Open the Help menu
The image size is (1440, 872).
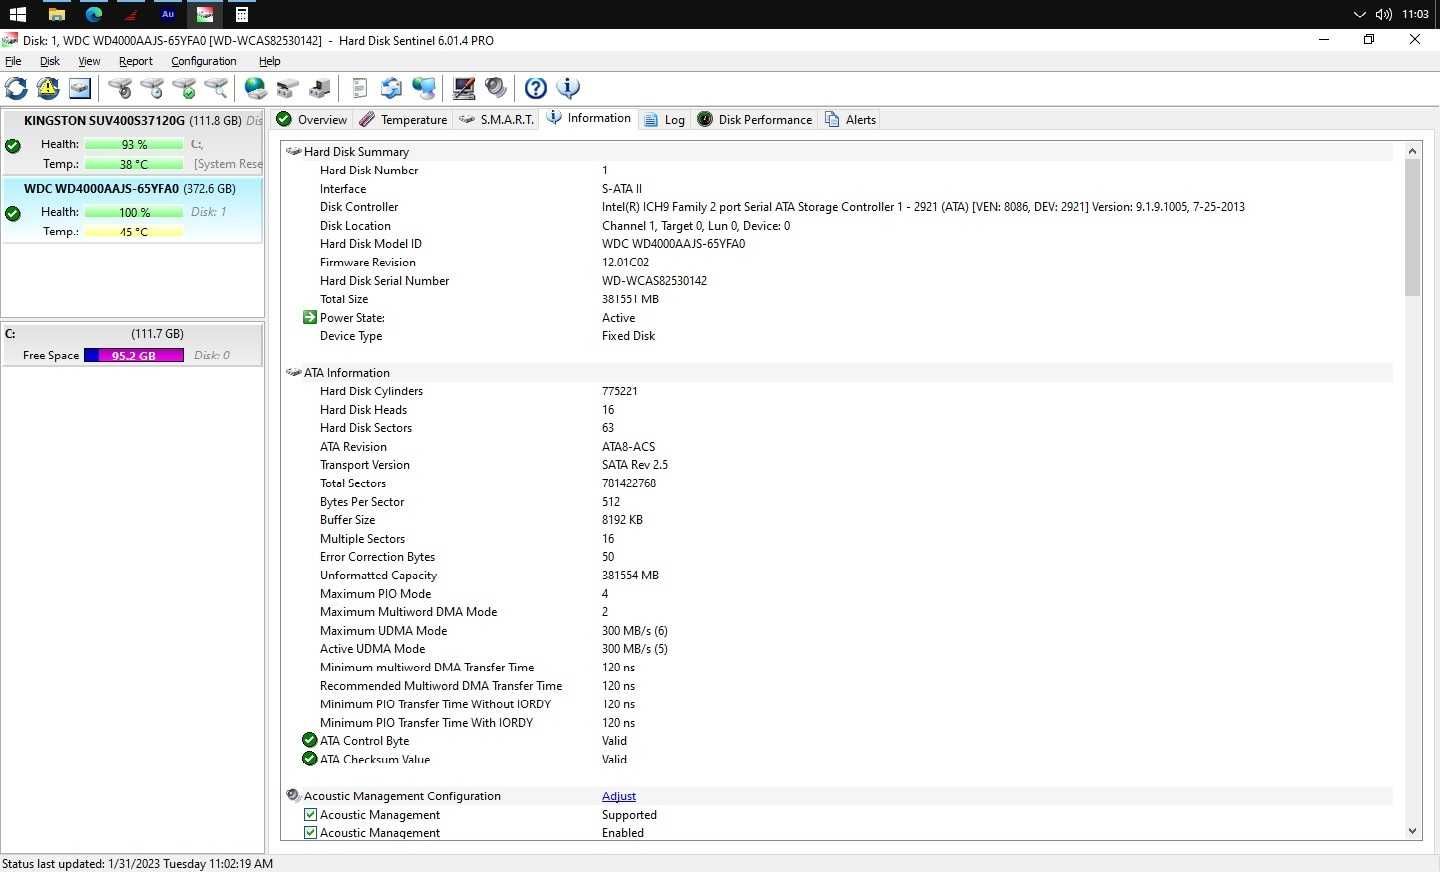click(269, 61)
